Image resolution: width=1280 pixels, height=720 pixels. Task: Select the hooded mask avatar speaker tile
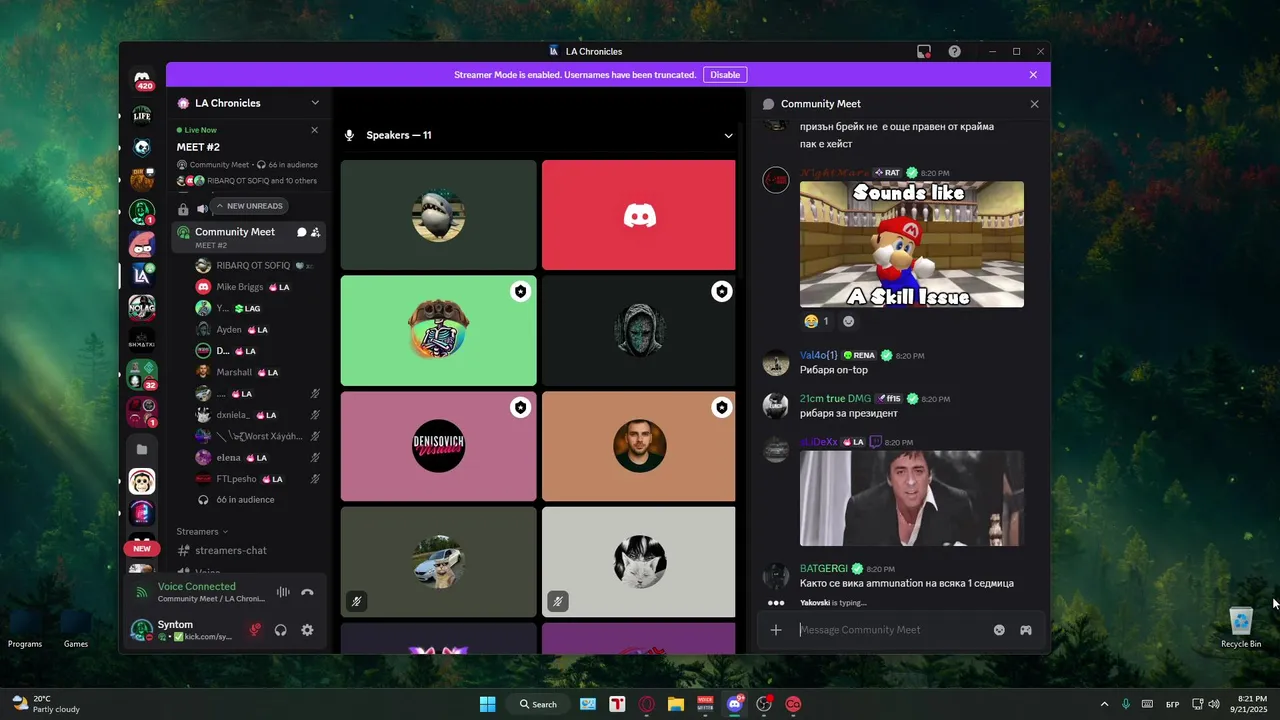coord(639,330)
